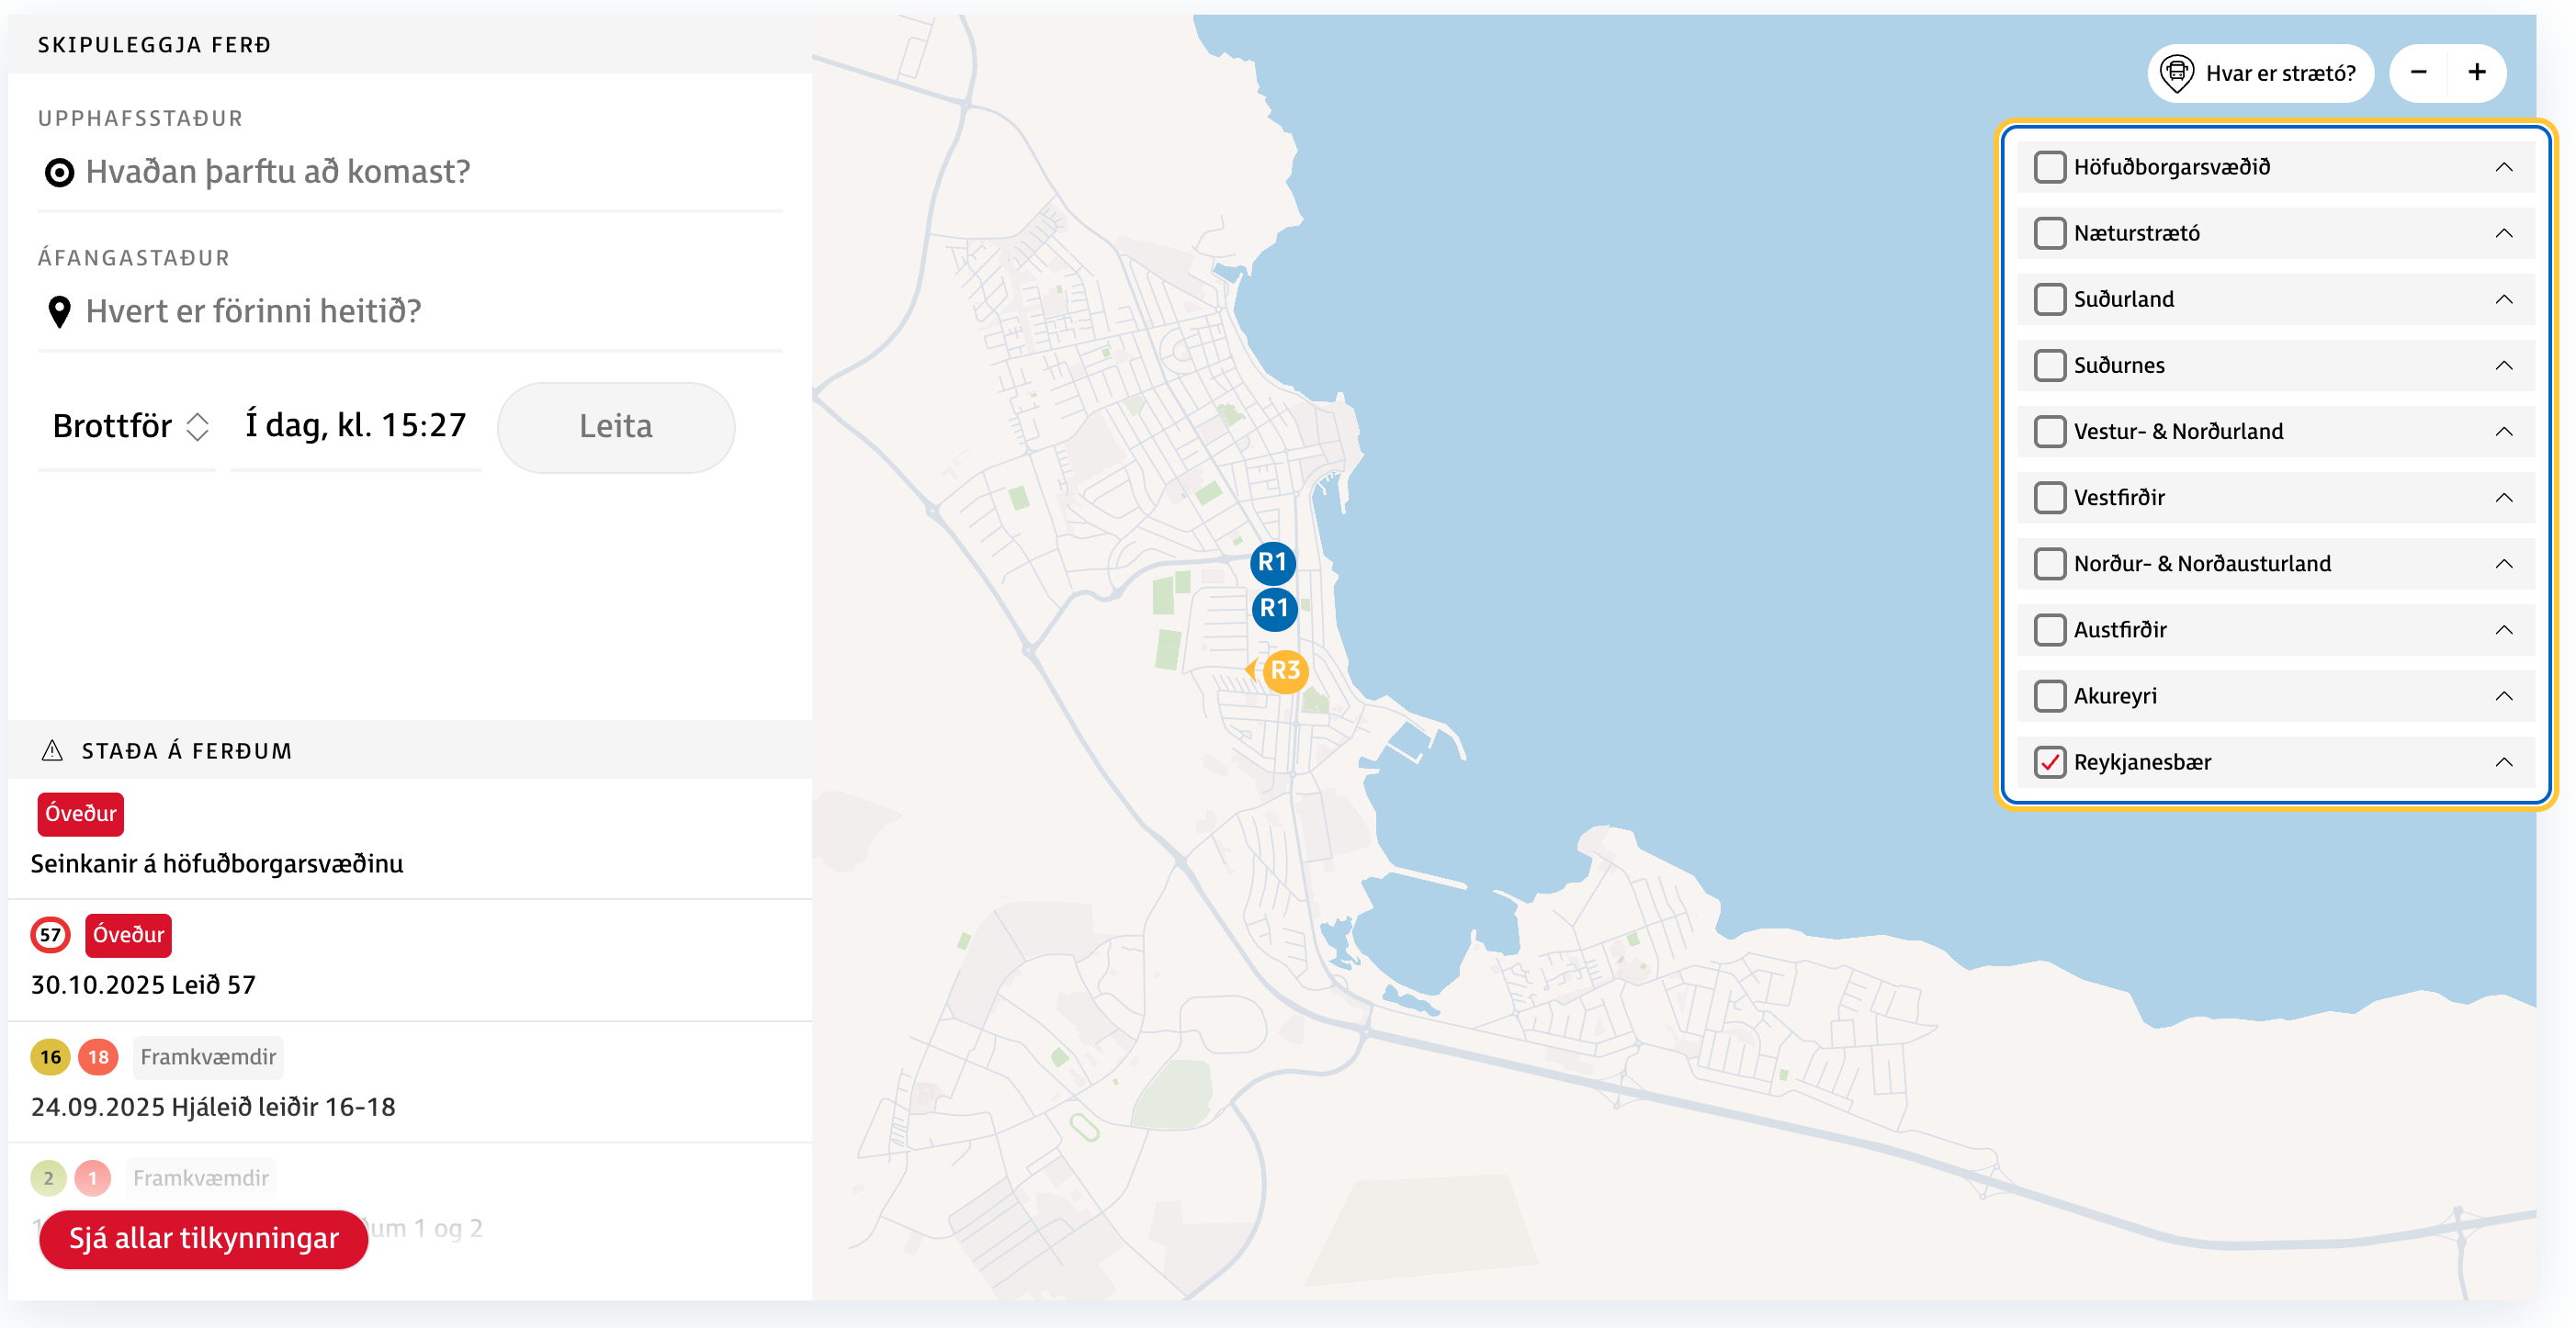Click the yellow route 16 badge

(50, 1057)
